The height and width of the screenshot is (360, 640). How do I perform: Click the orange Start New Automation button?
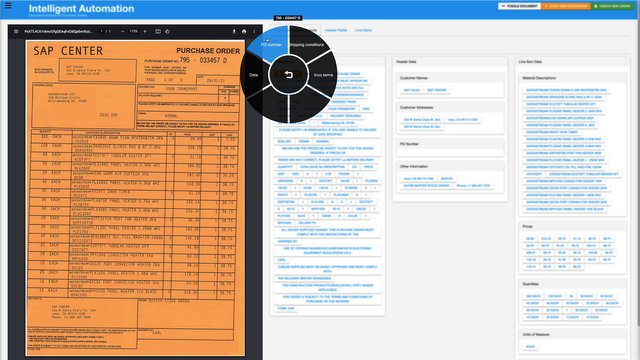(566, 6)
